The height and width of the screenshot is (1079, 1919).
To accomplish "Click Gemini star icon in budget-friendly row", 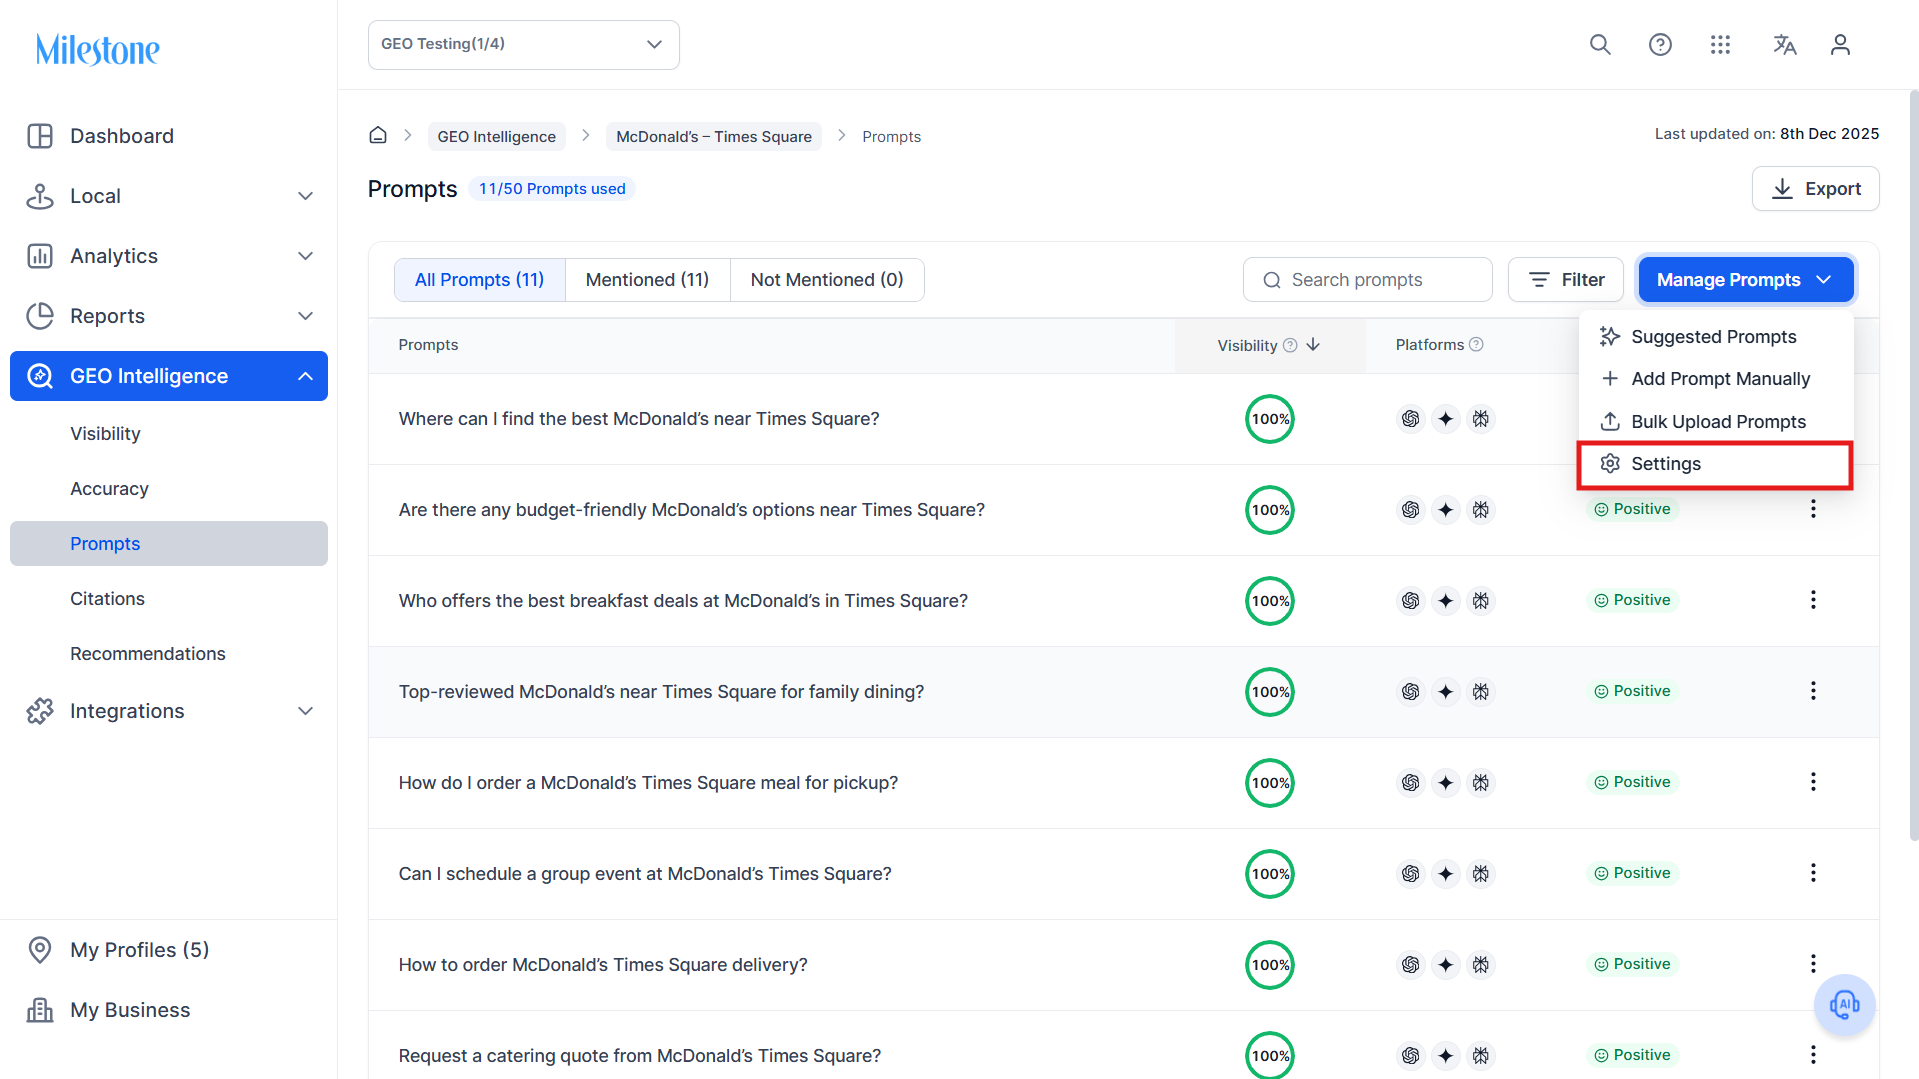I will pyautogui.click(x=1445, y=510).
